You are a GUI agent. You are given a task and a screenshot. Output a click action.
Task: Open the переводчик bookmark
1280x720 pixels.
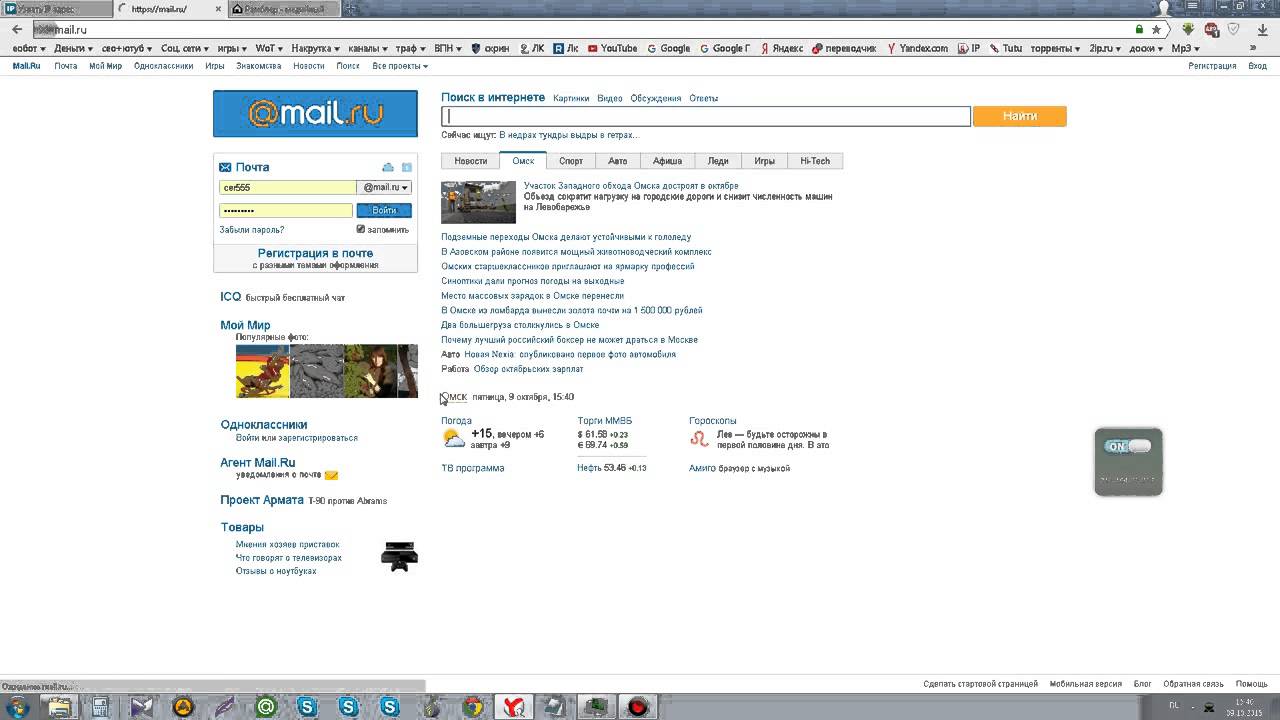[x=845, y=48]
